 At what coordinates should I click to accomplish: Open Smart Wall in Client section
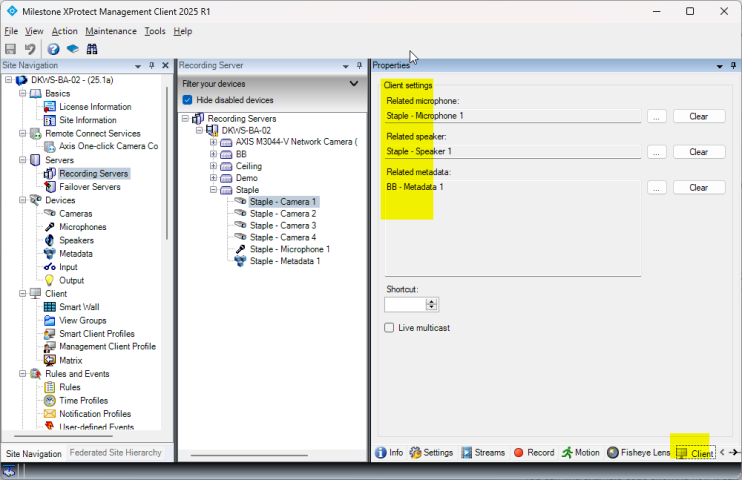click(x=78, y=307)
